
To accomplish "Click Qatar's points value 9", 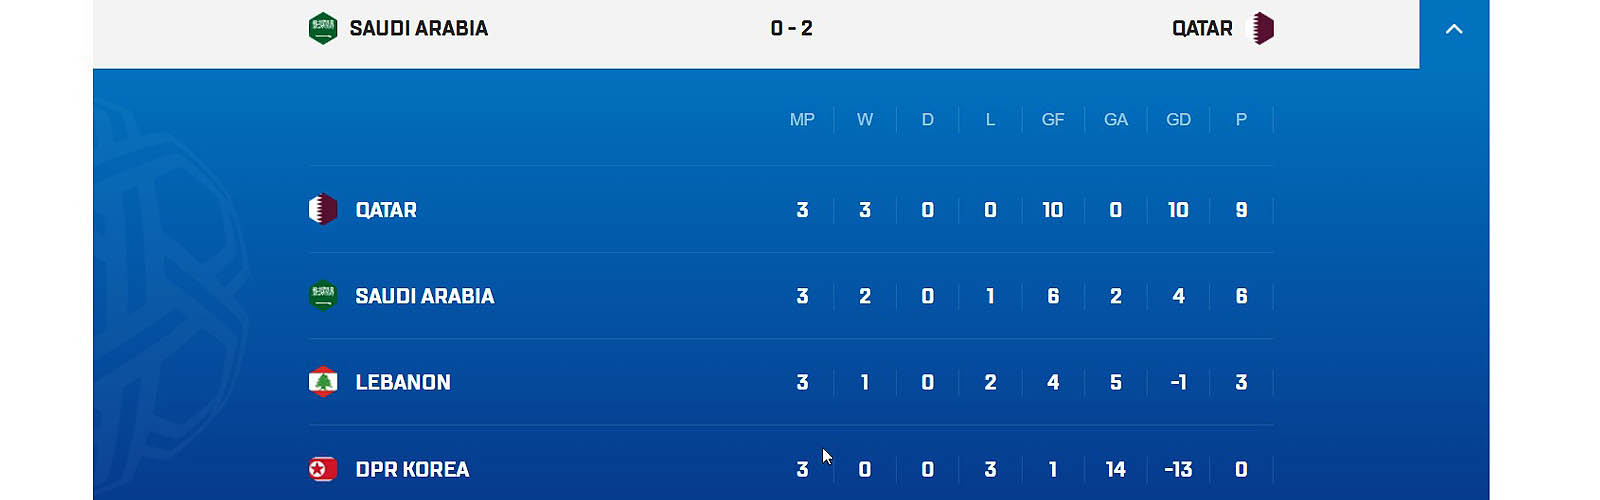I will [x=1241, y=210].
